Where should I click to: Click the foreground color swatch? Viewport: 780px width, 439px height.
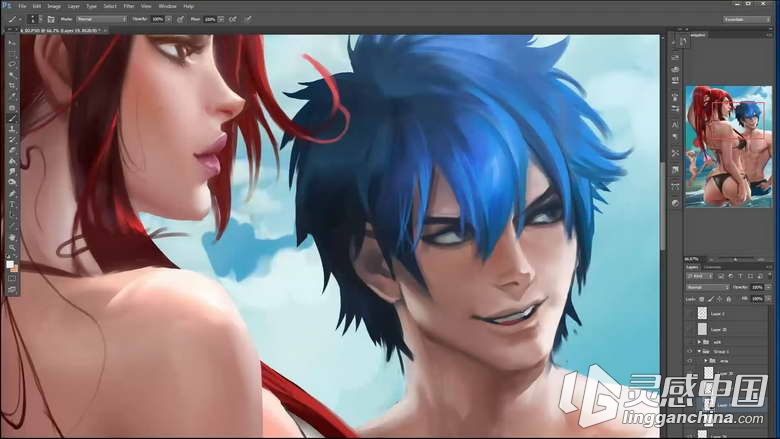(x=10, y=263)
